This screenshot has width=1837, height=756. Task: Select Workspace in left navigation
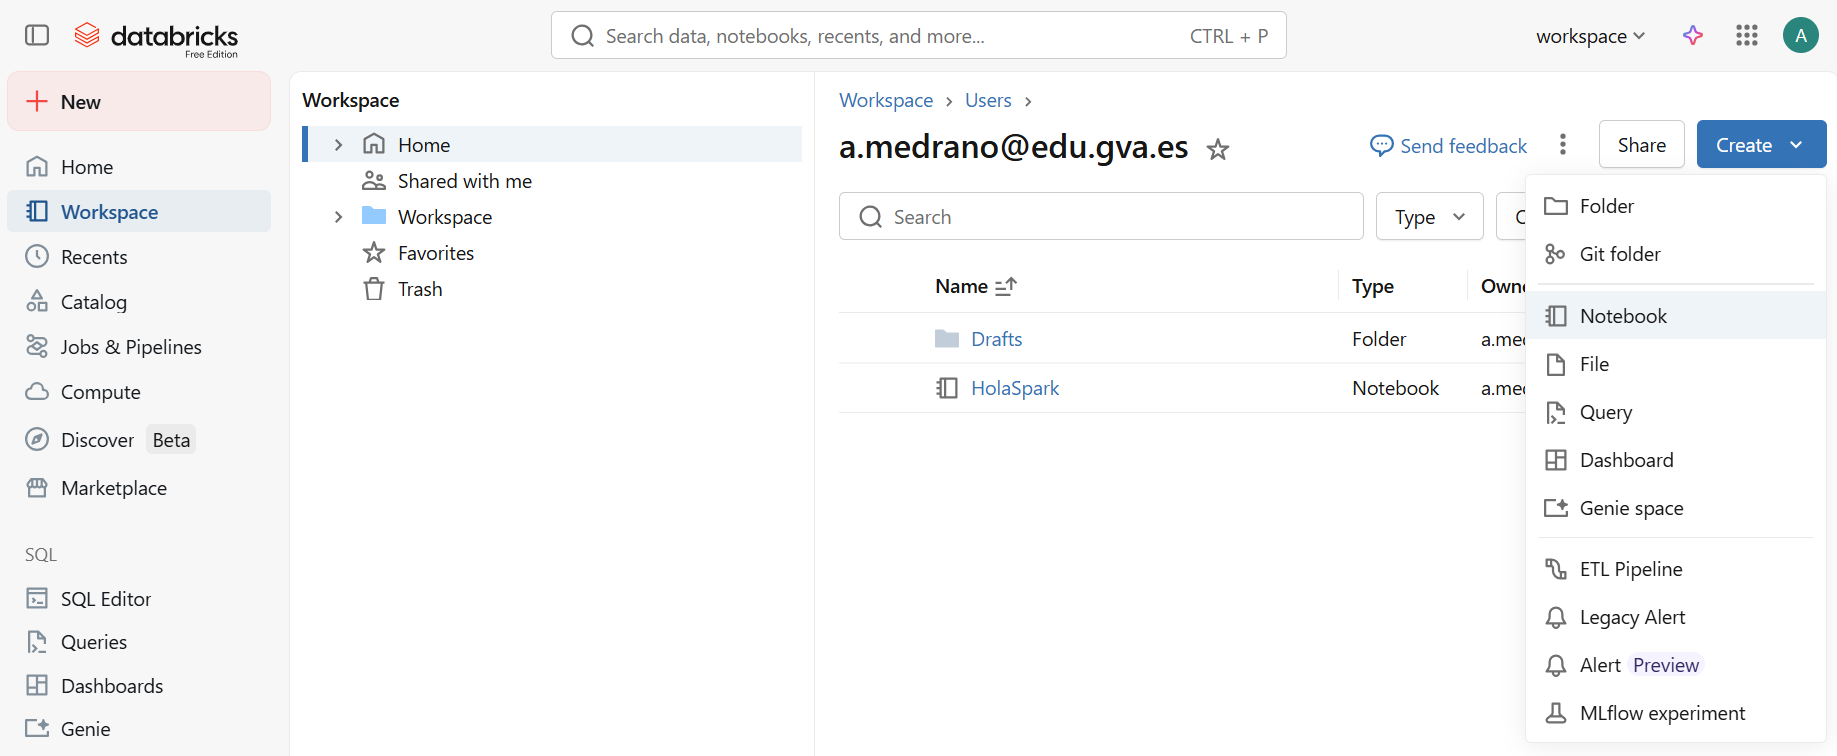[139, 212]
